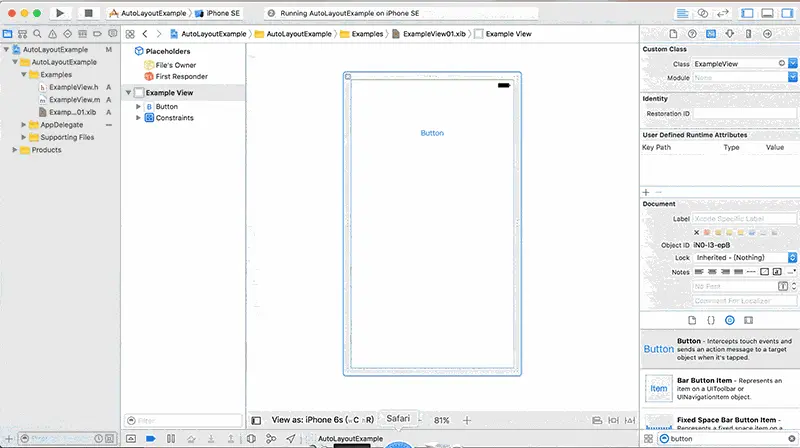Show the Quick Help inspector
Screen dimensions: 800x448
click(692, 34)
